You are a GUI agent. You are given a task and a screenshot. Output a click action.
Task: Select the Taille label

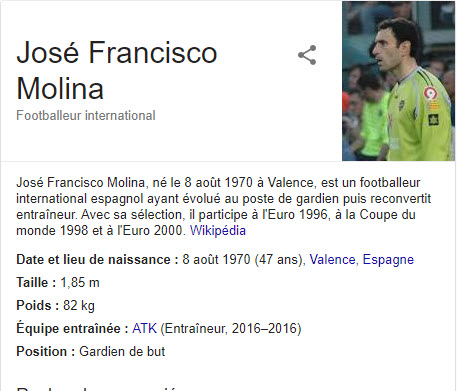36,283
